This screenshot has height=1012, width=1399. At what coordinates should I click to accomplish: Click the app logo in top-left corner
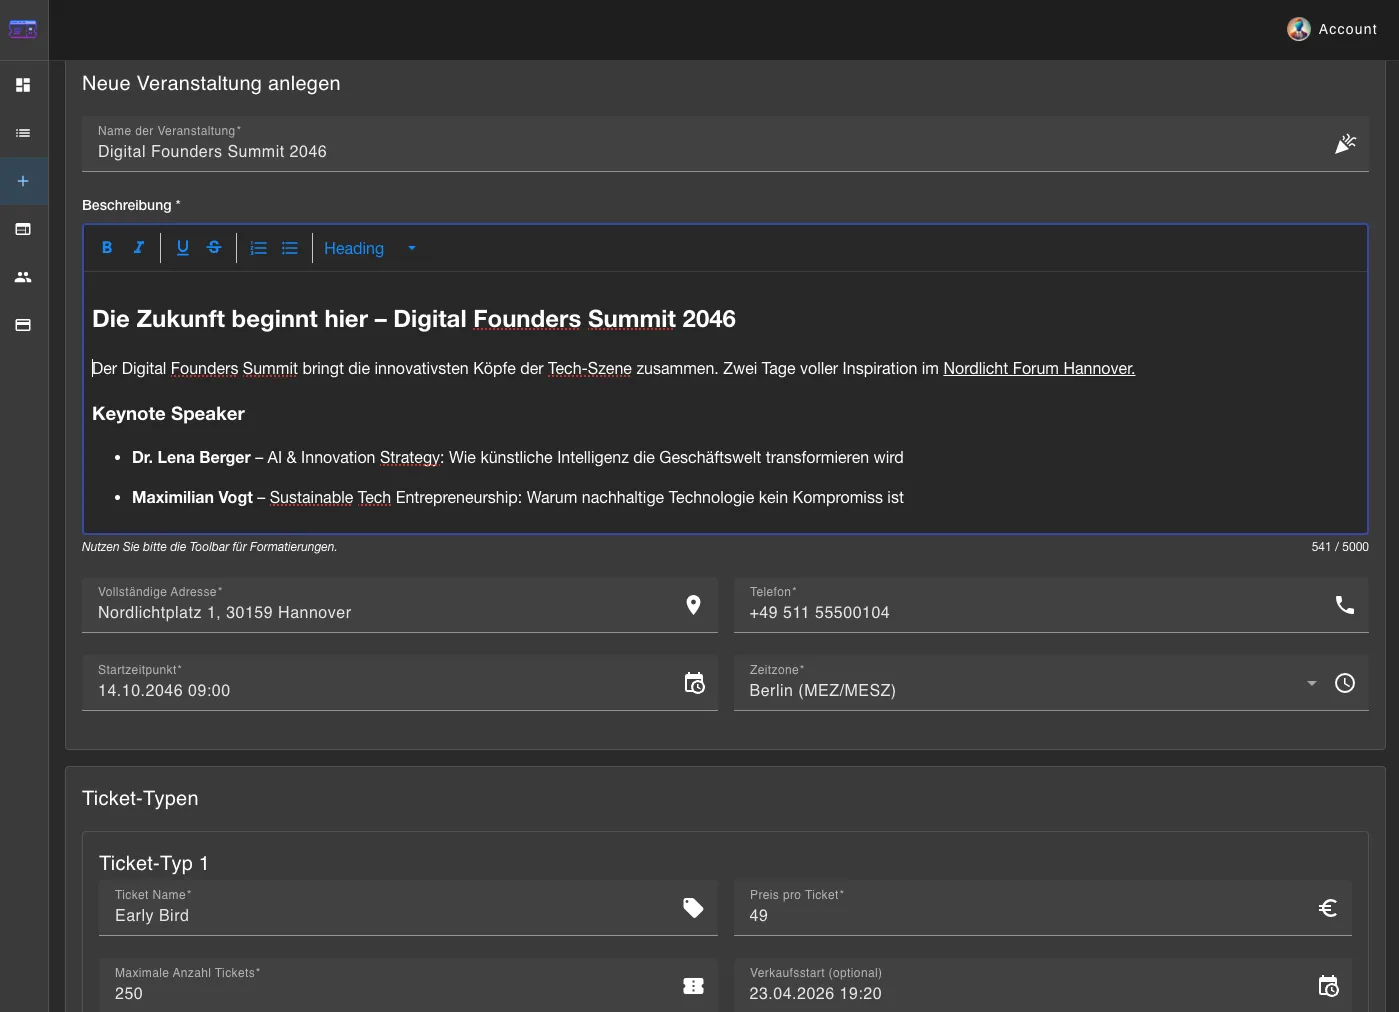coord(23,29)
